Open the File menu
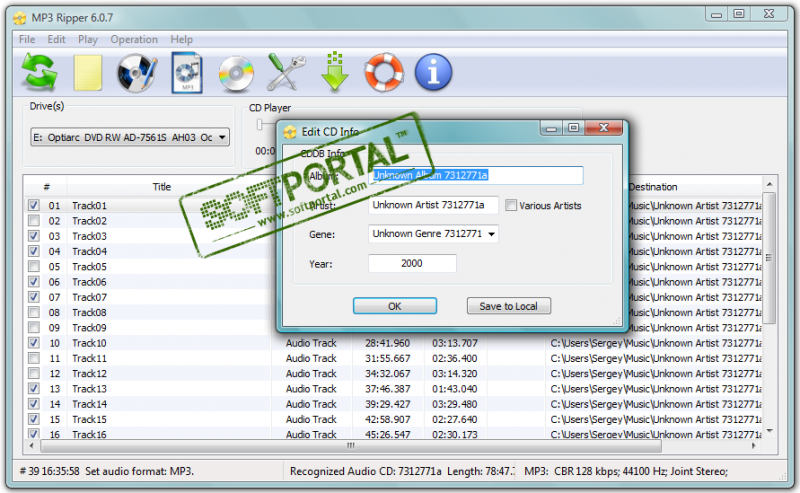The image size is (800, 493). tap(27, 39)
